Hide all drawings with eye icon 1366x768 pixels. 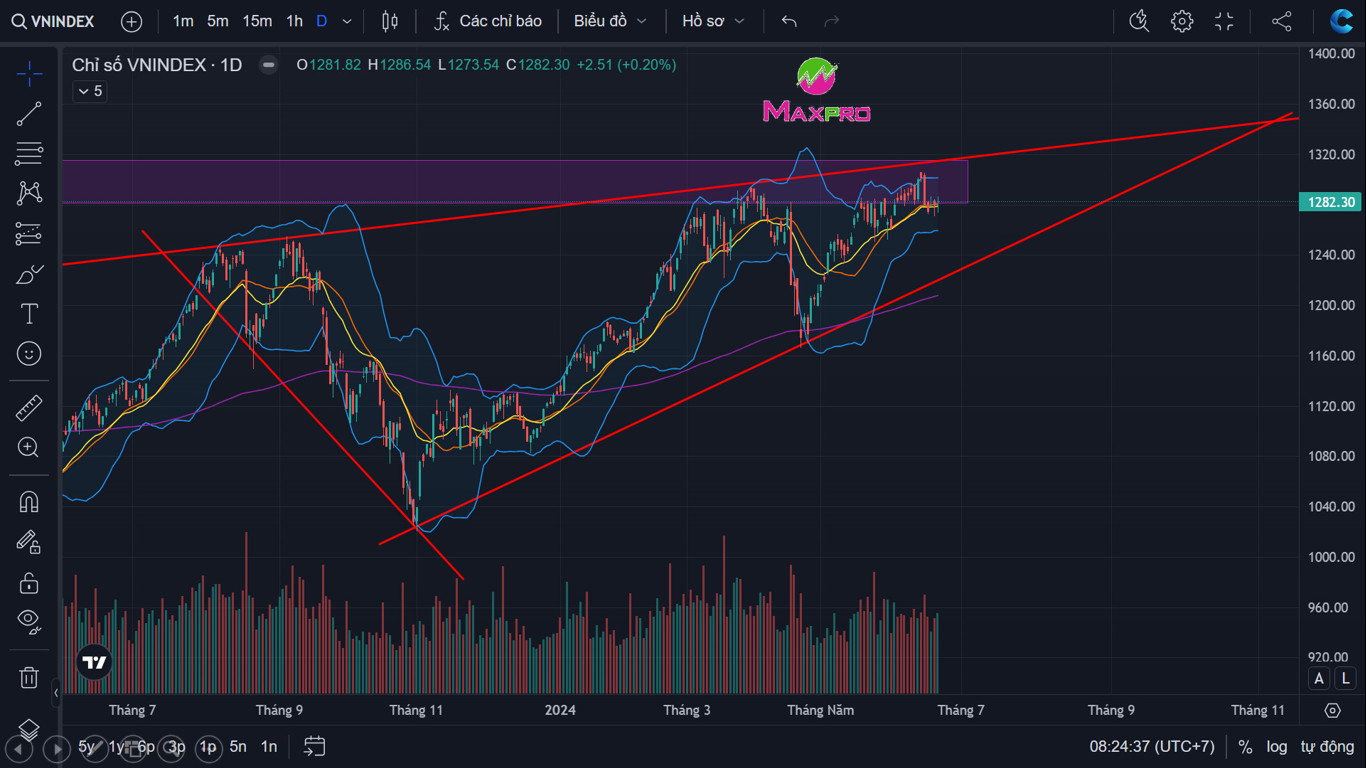pos(29,622)
